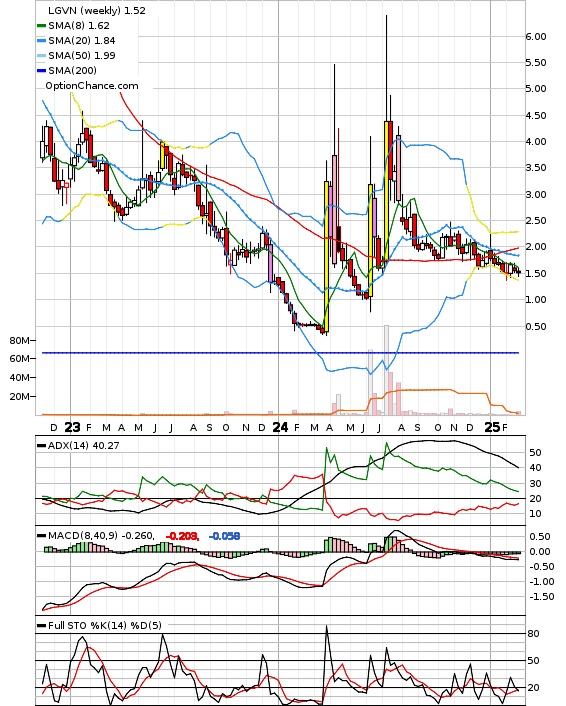Click the ADX 50 scale label
The height and width of the screenshot is (706, 566).
[535, 453]
